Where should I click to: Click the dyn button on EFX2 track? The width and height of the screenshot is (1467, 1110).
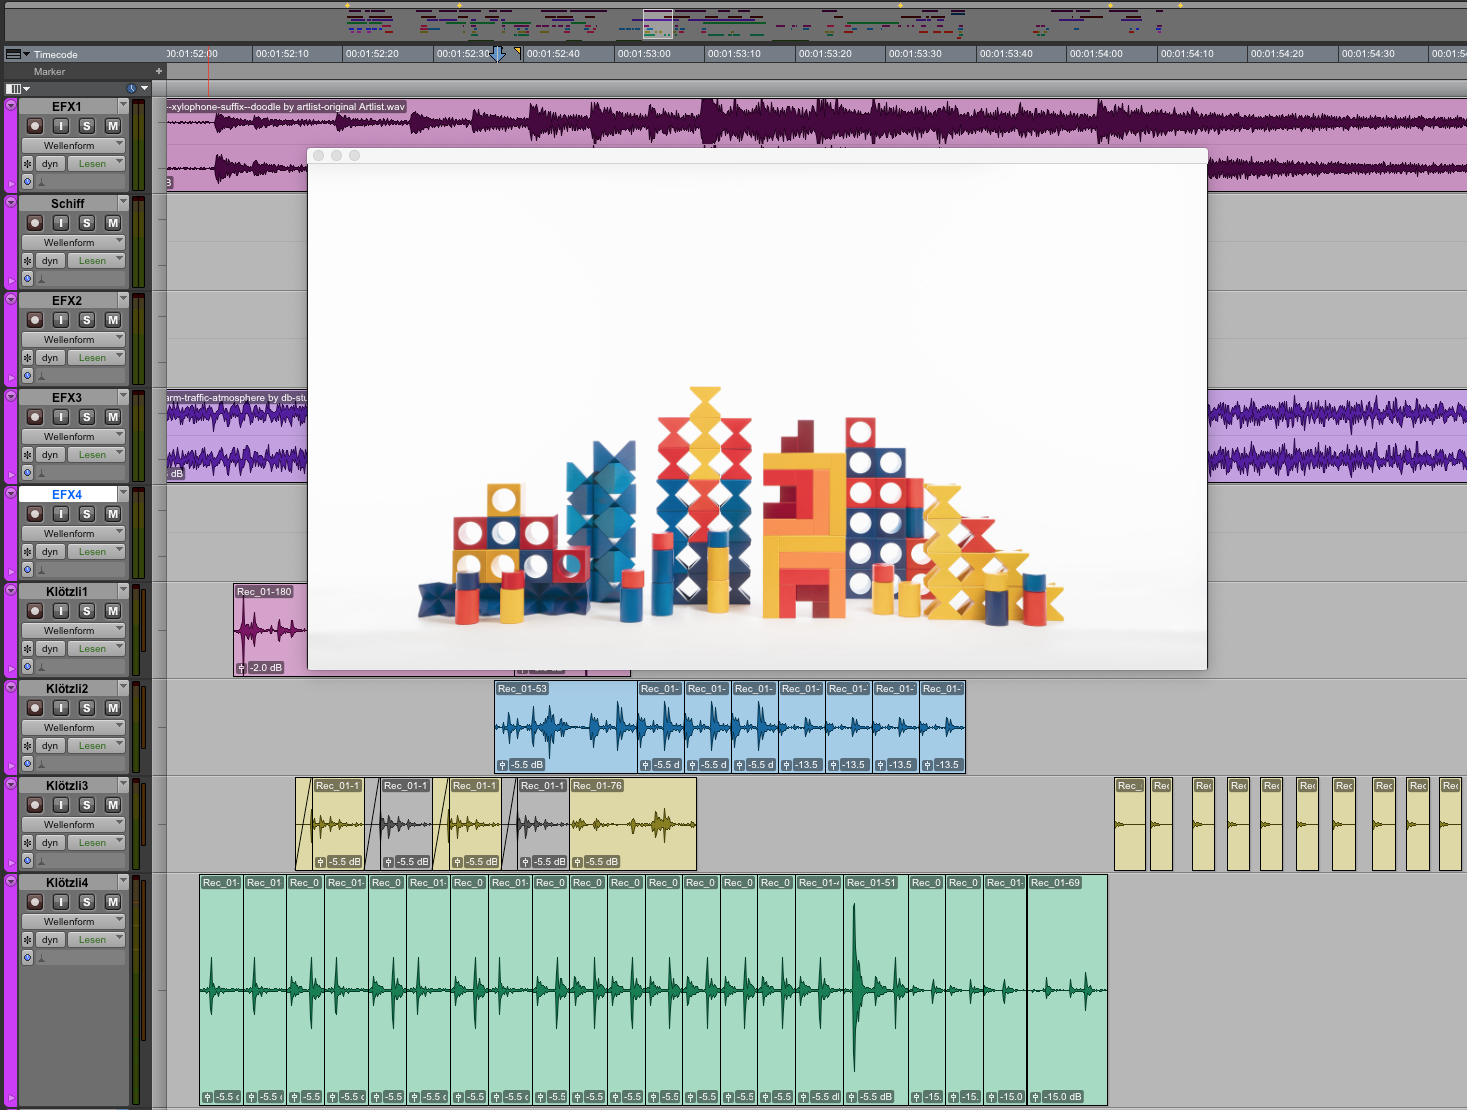[50, 358]
